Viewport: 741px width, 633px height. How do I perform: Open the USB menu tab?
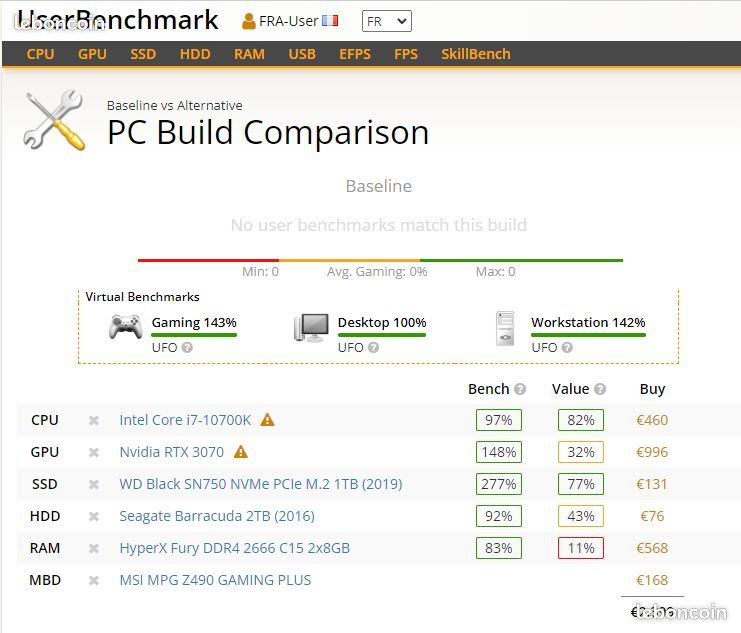(x=302, y=54)
